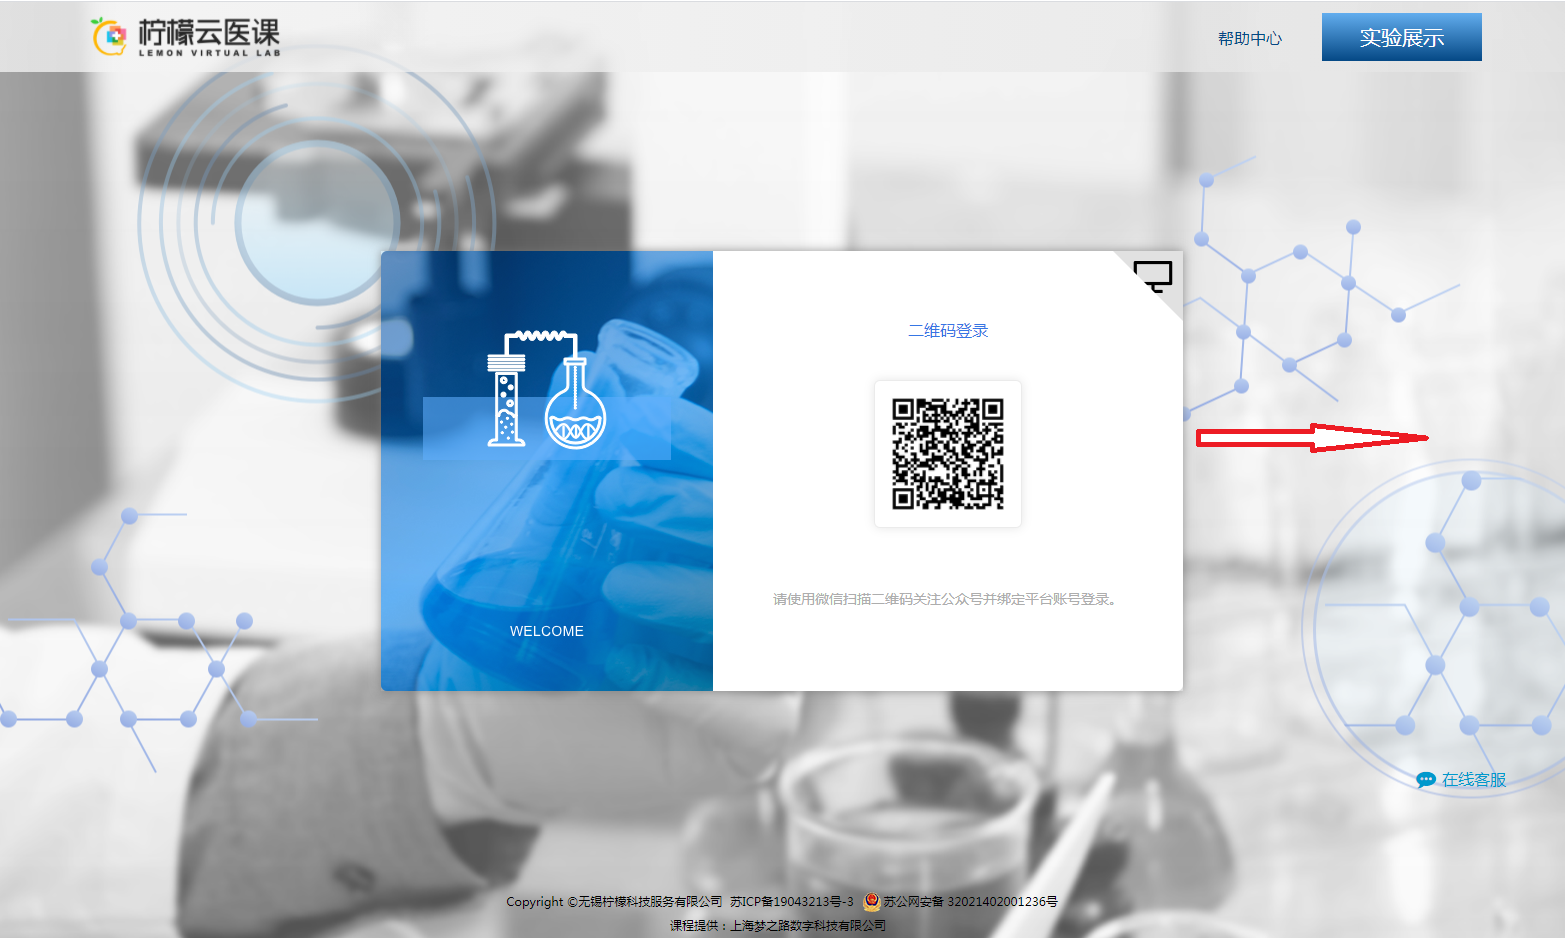The image size is (1565, 938).
Task: Click the 实验展示 button
Action: pos(1401,37)
